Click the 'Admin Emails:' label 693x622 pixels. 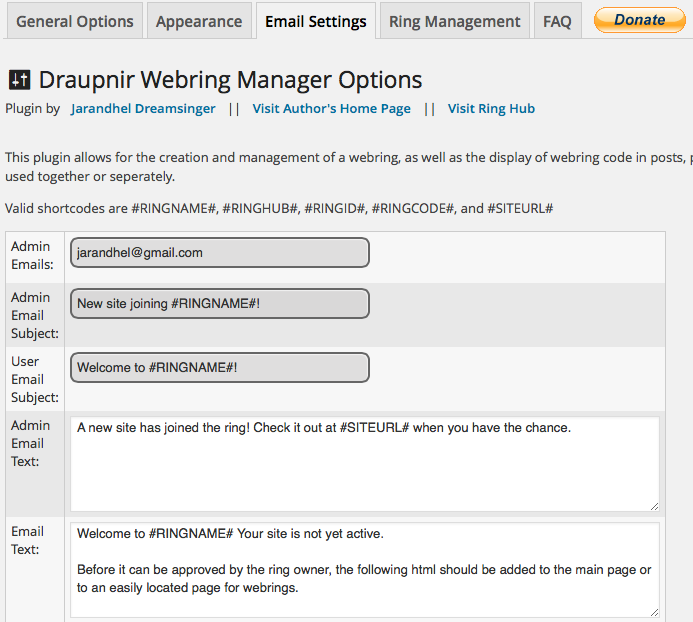pos(32,255)
